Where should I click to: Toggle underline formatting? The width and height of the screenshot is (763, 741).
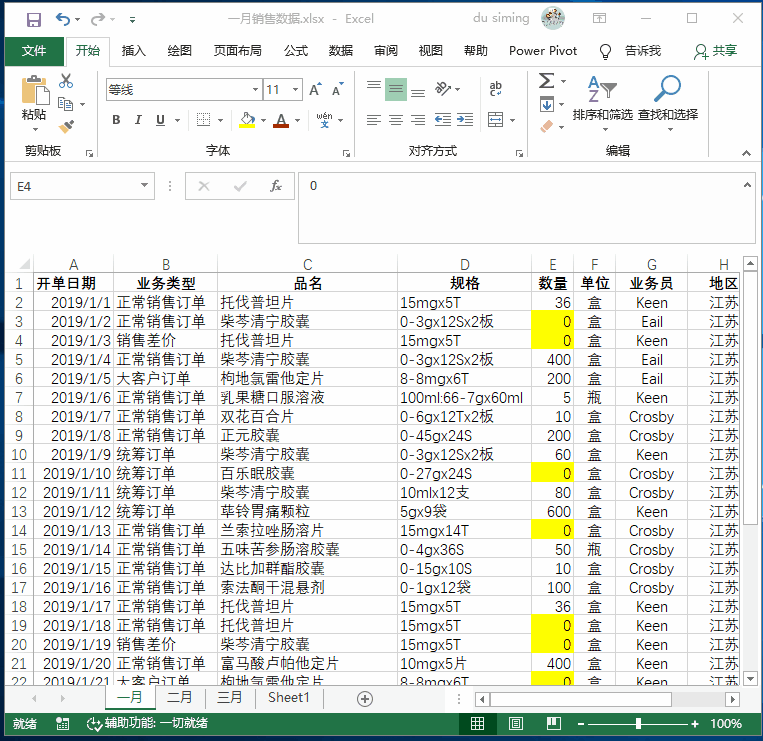pyautogui.click(x=161, y=120)
